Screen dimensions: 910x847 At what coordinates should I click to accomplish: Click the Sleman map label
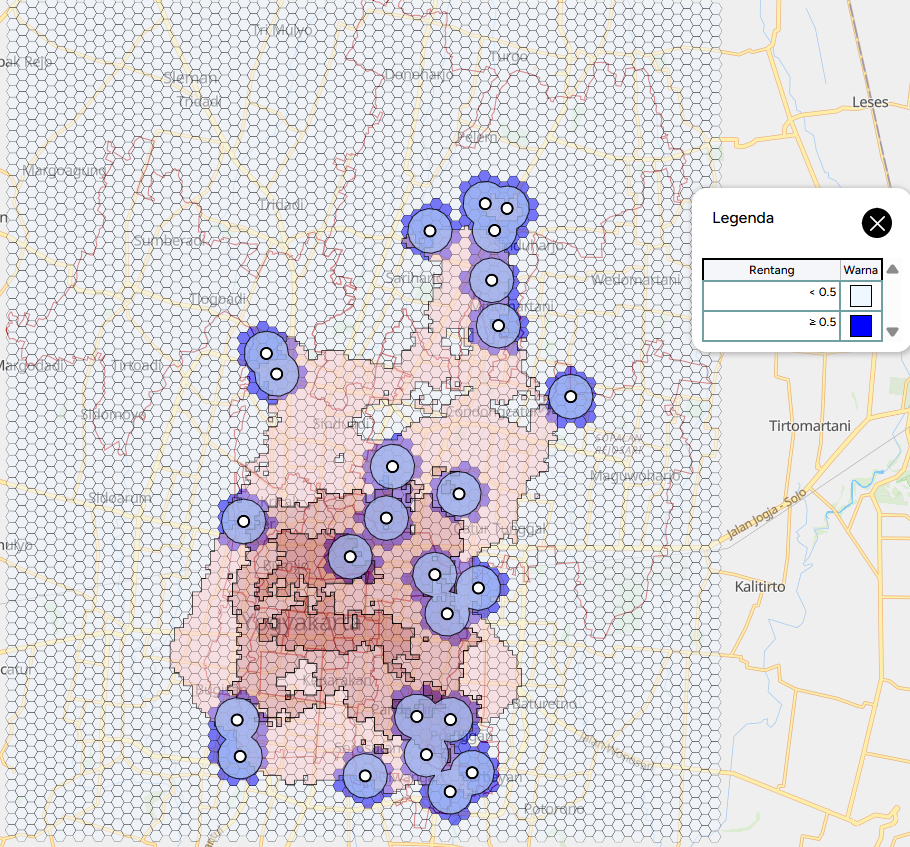[x=190, y=78]
